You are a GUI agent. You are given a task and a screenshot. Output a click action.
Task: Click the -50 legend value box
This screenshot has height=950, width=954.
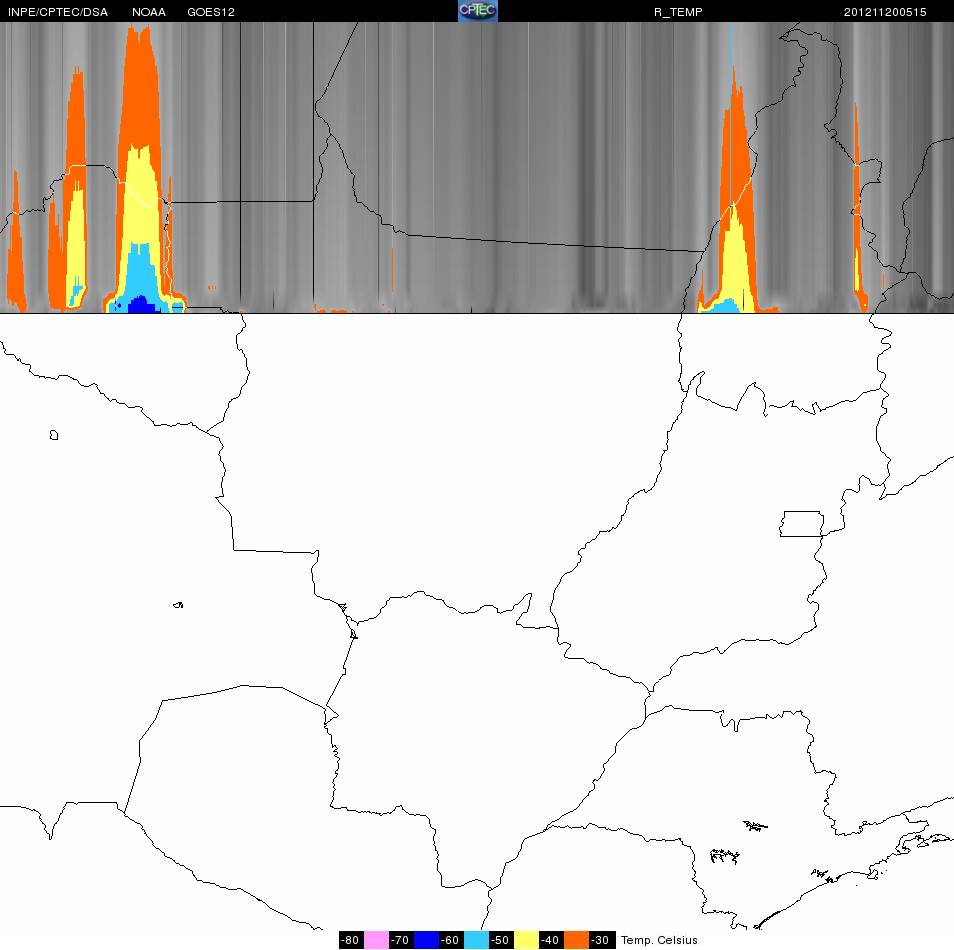[501, 940]
